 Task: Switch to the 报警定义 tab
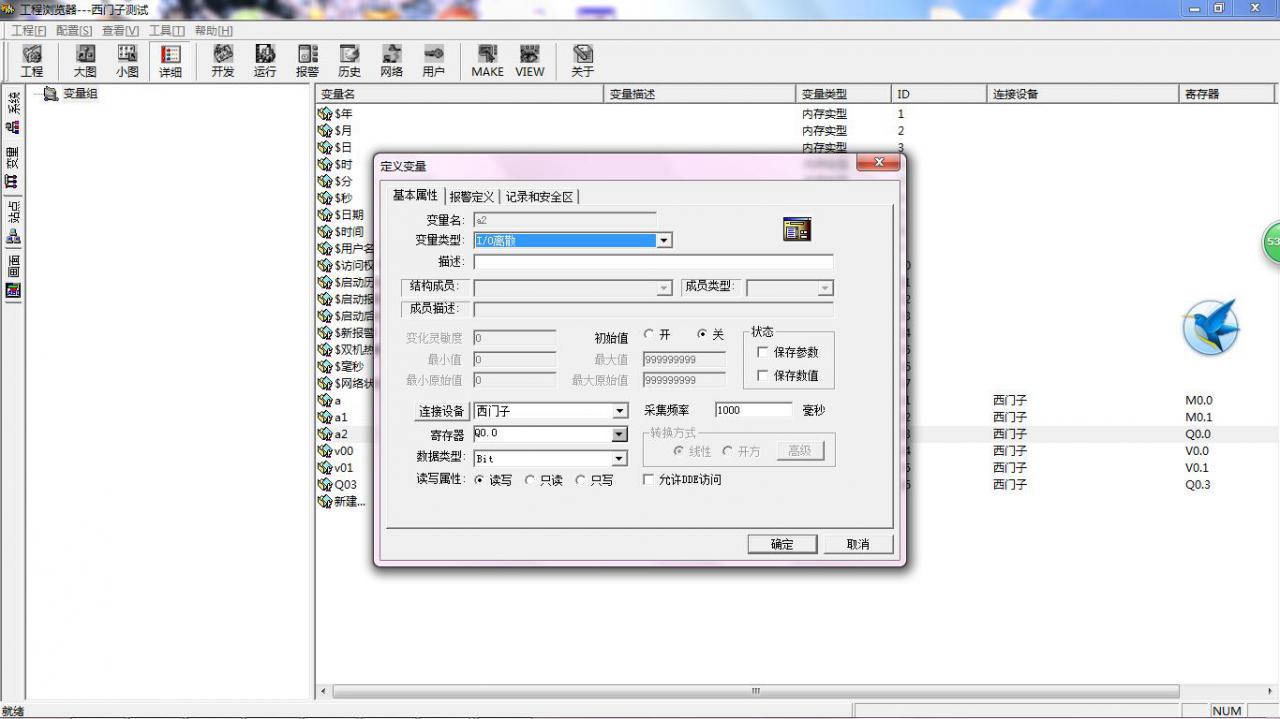[472, 197]
